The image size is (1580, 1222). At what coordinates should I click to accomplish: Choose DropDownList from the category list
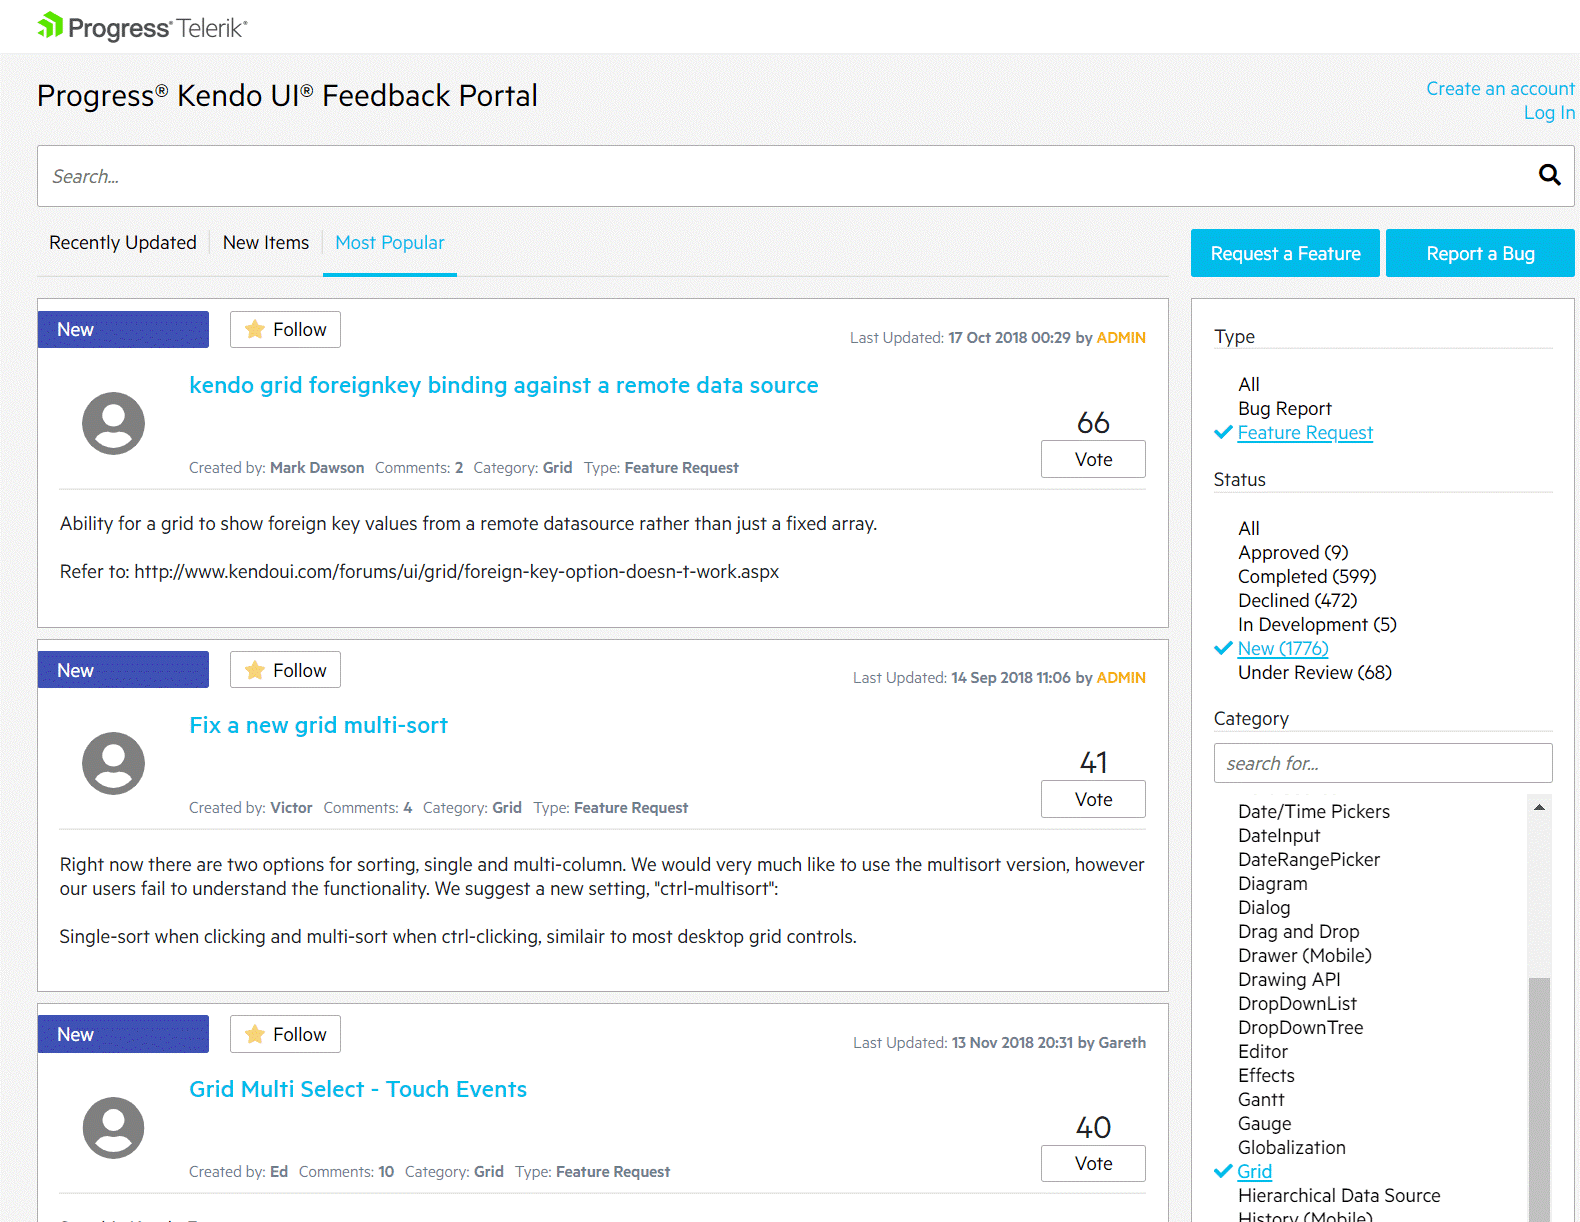(1297, 1003)
